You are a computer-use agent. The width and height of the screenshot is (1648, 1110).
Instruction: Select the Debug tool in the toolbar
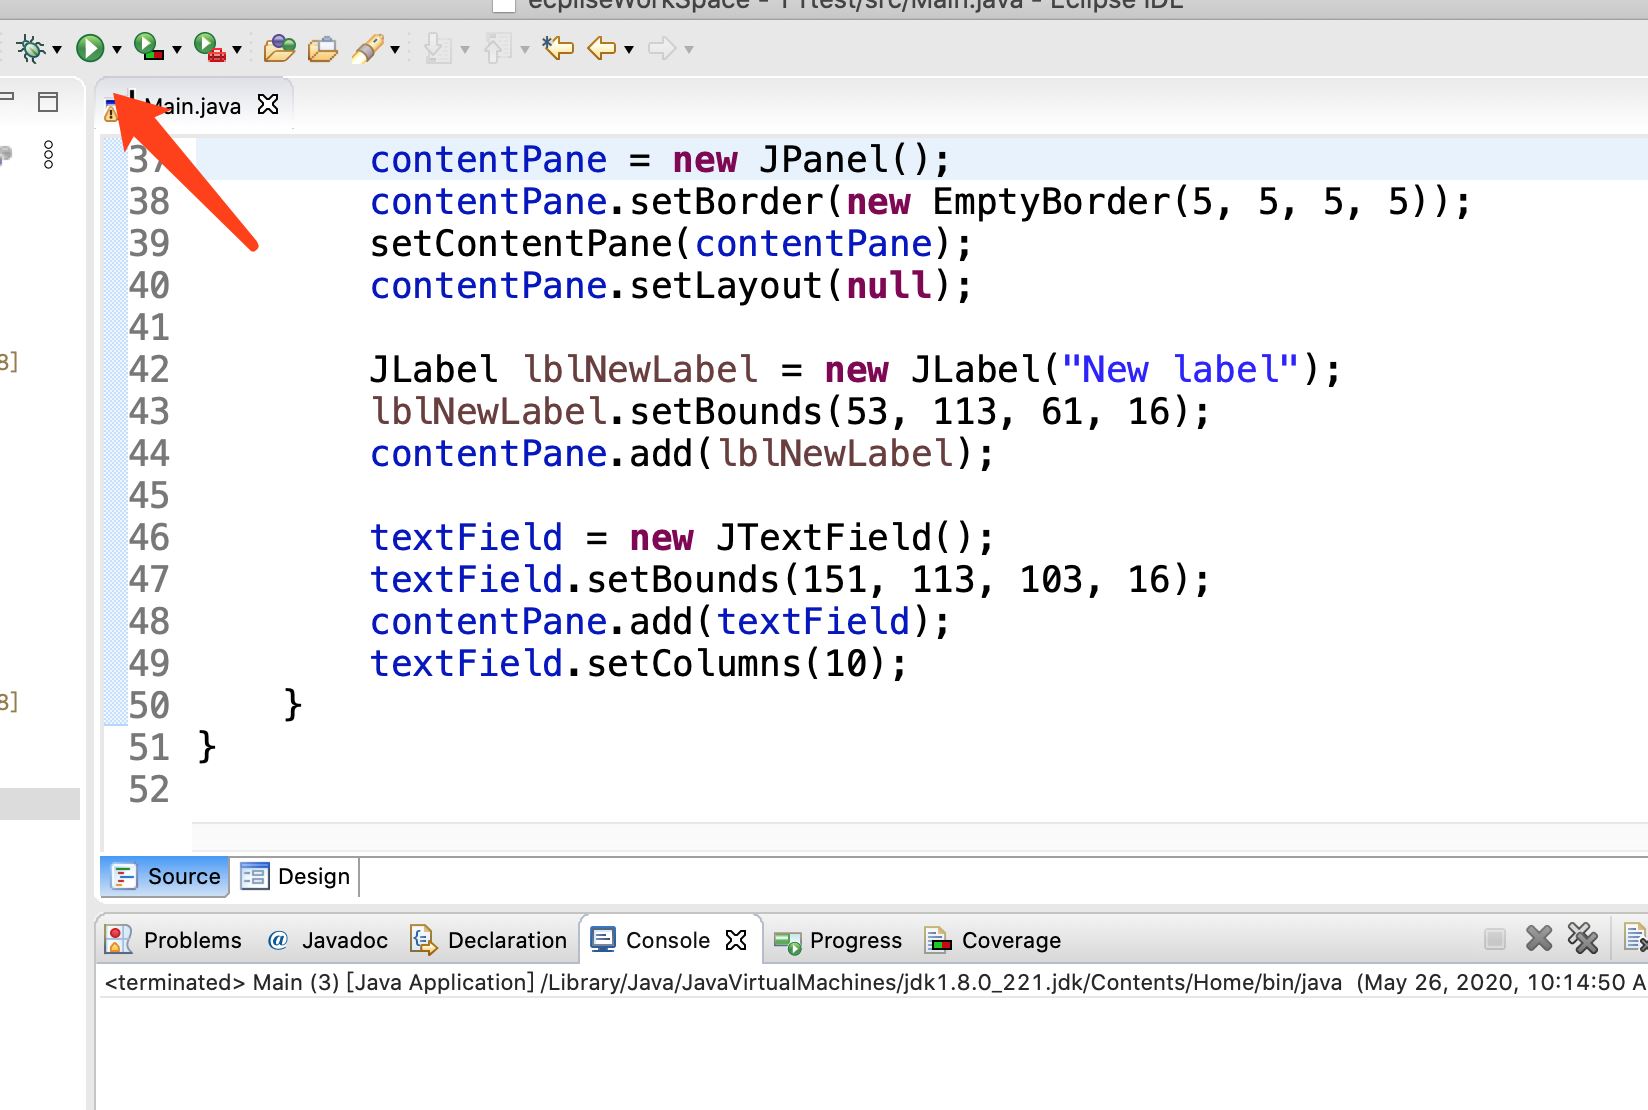pyautogui.click(x=30, y=47)
